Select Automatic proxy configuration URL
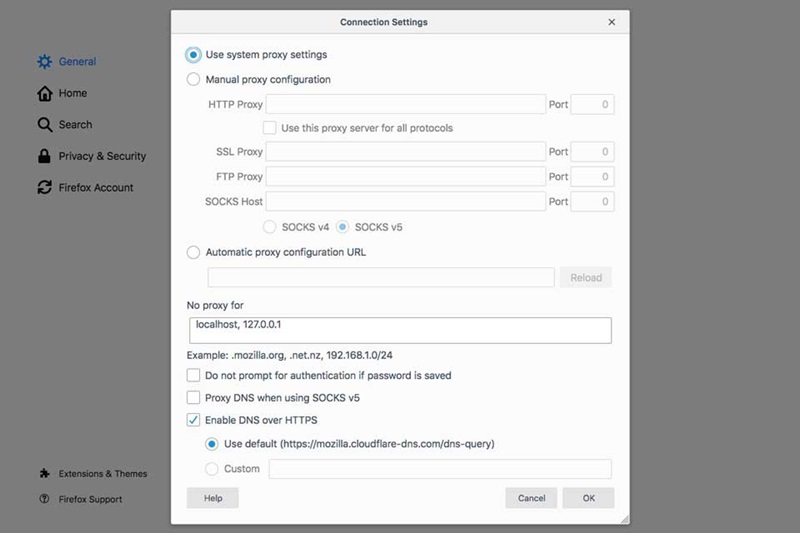Image resolution: width=800 pixels, height=533 pixels. pos(193,252)
